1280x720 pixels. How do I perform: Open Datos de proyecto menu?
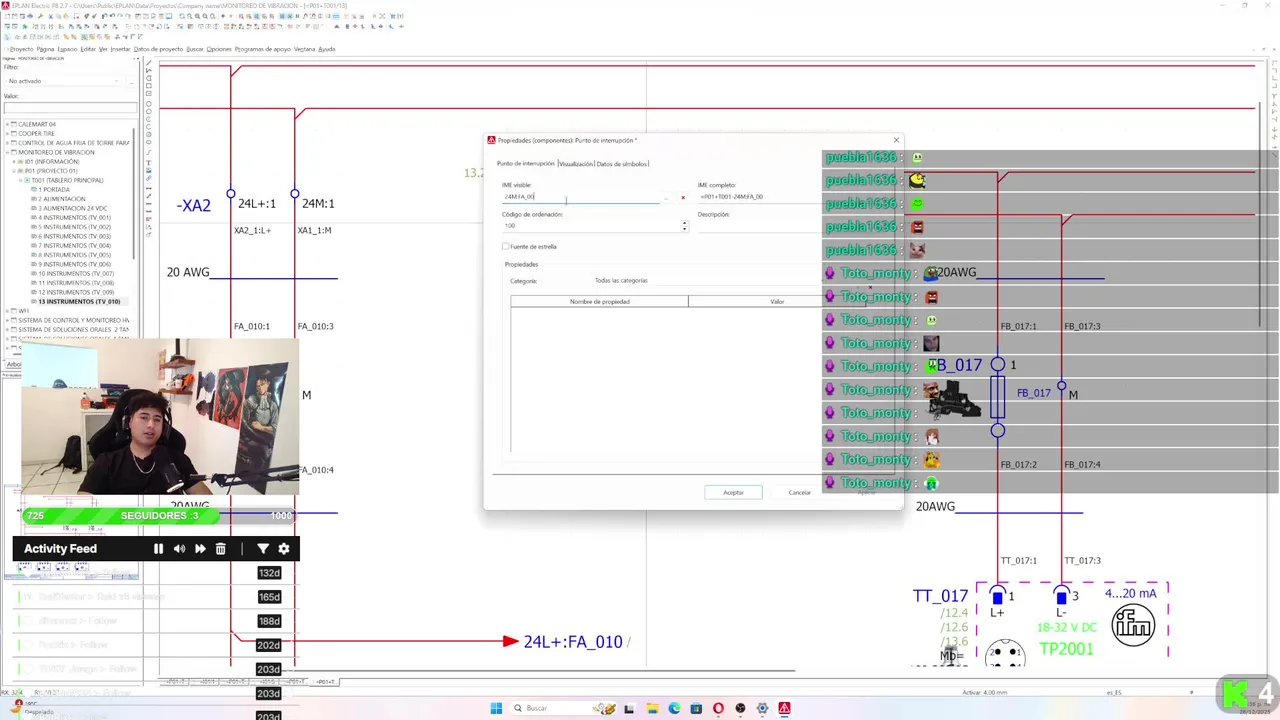point(158,49)
